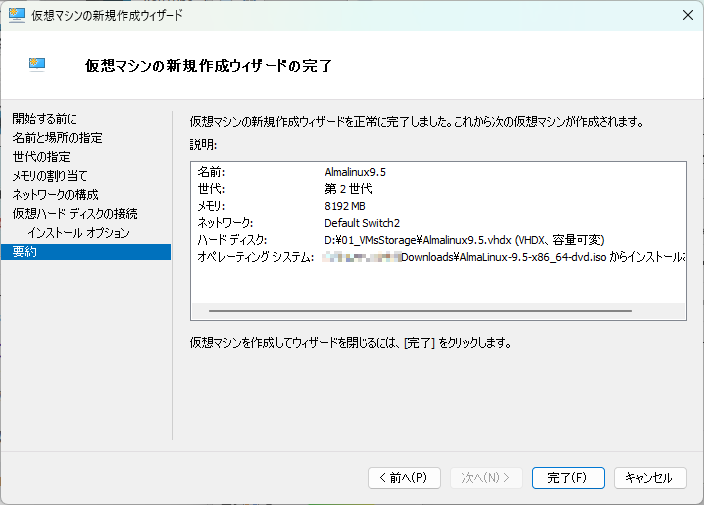Click the Almalinux9.5 name value
This screenshot has height=505, width=704.
pos(355,172)
